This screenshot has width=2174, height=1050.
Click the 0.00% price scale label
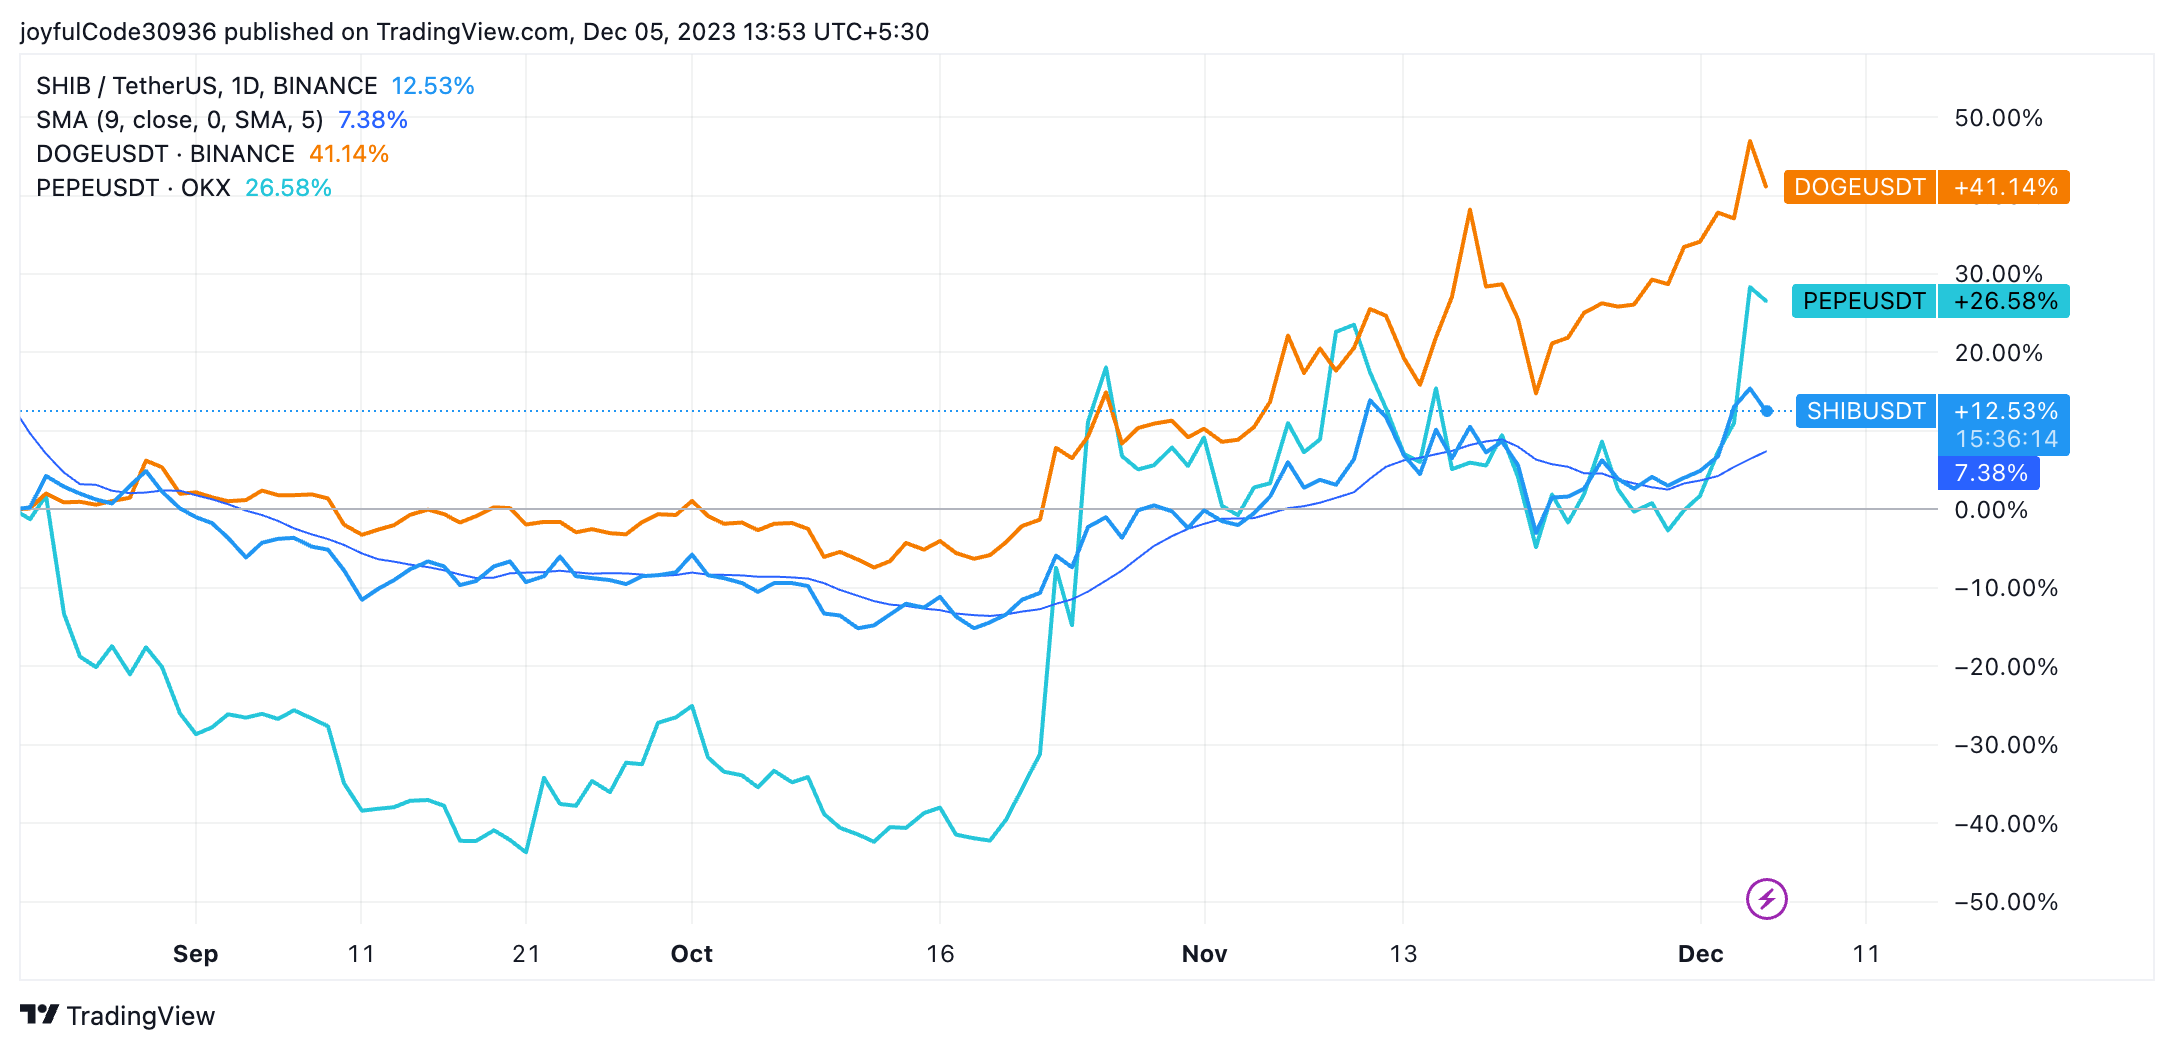click(1991, 510)
